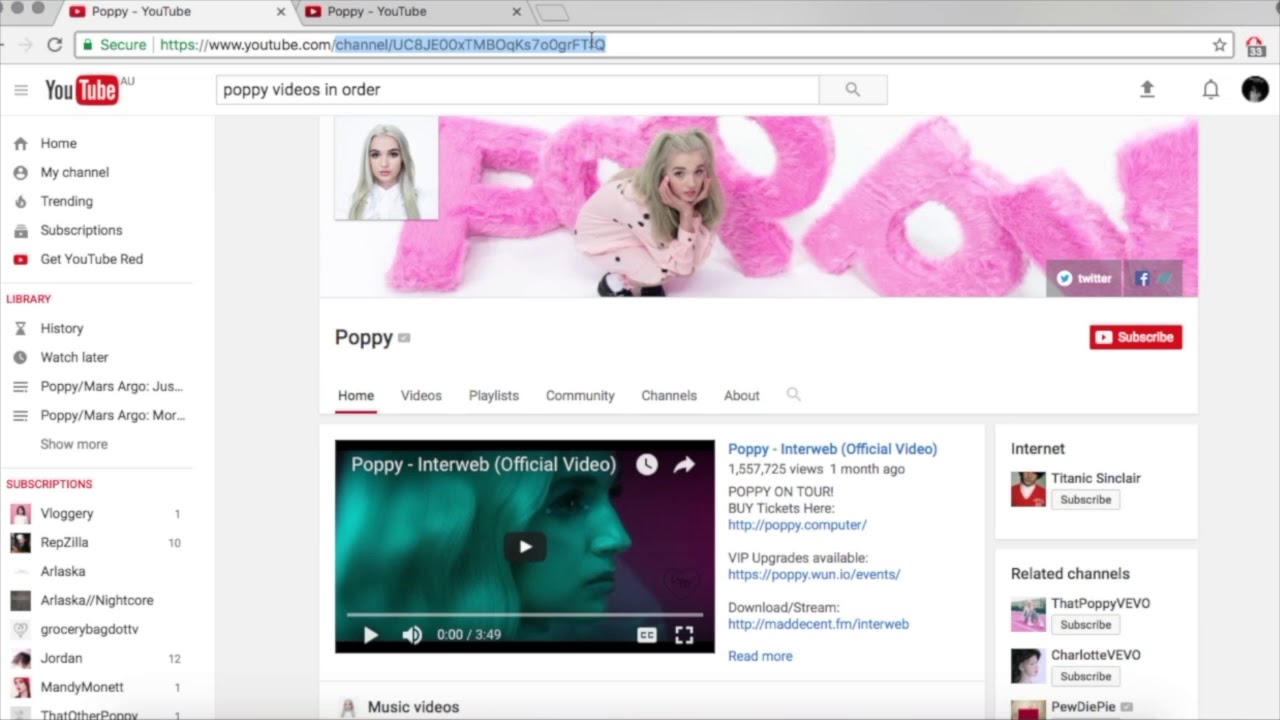This screenshot has width=1280, height=720.
Task: Switch to the Playlists tab
Action: (x=494, y=395)
